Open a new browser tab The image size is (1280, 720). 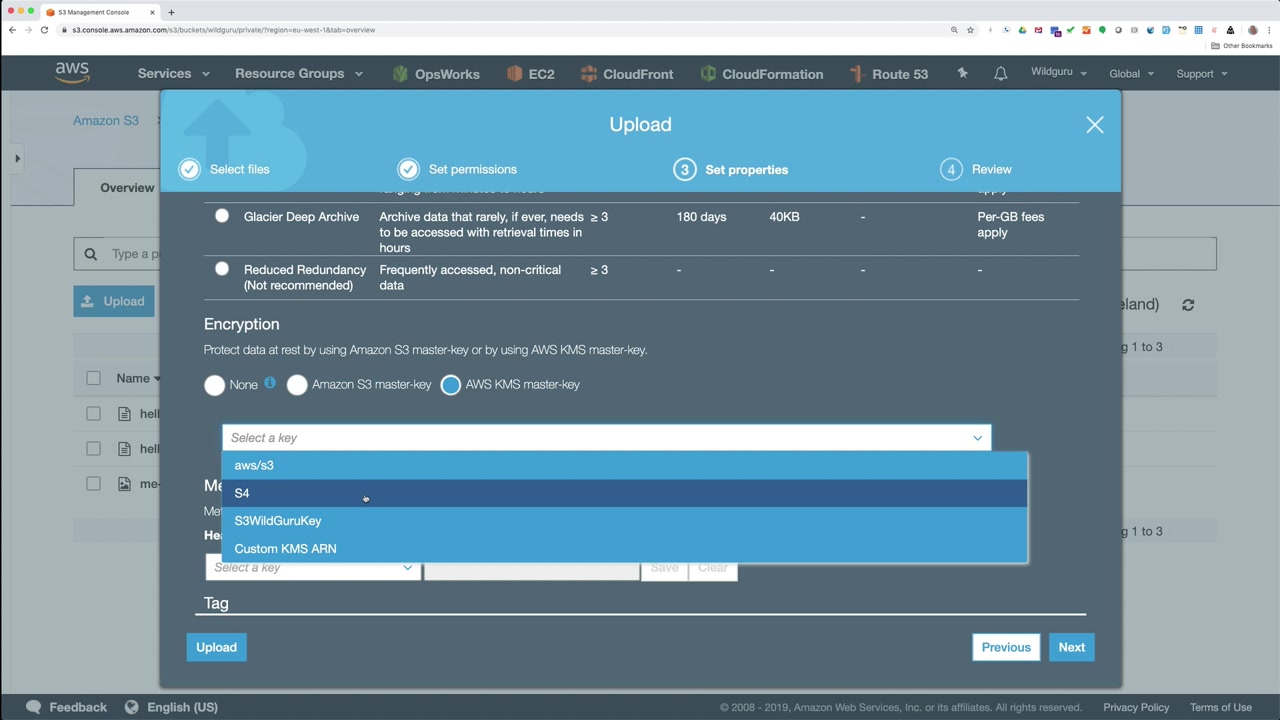coord(171,12)
